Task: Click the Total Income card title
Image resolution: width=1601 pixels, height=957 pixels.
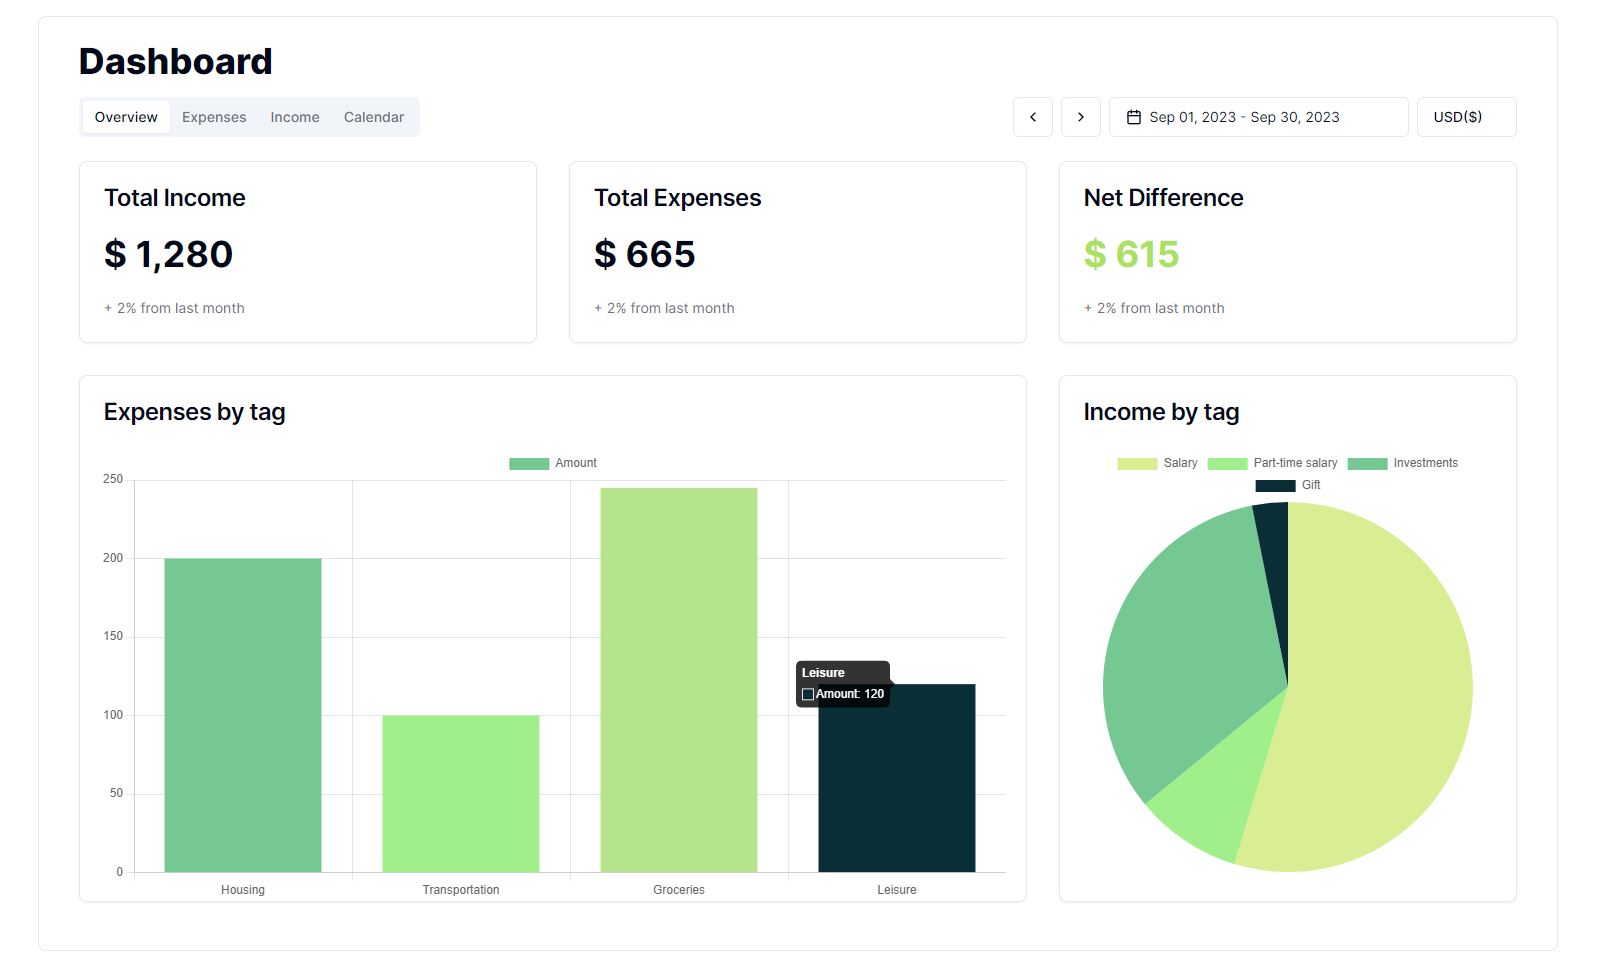Action: click(x=175, y=198)
